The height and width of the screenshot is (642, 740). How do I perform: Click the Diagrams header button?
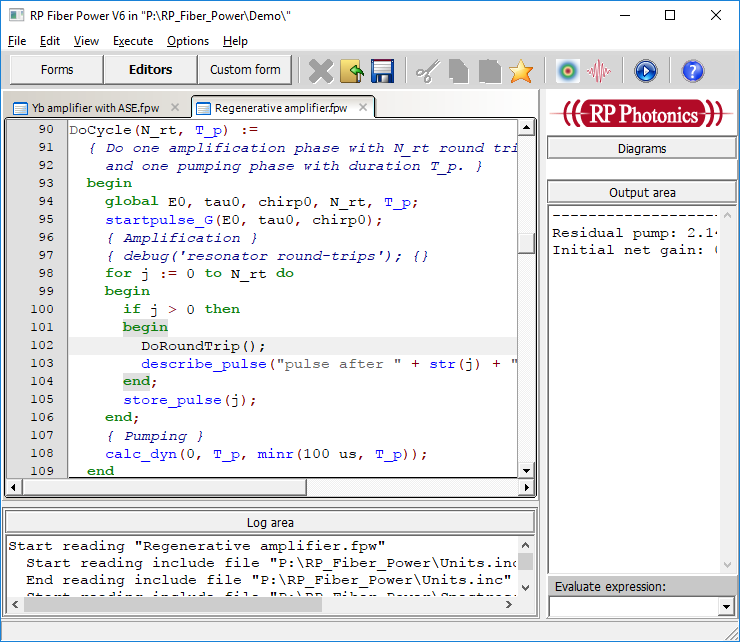click(x=642, y=149)
